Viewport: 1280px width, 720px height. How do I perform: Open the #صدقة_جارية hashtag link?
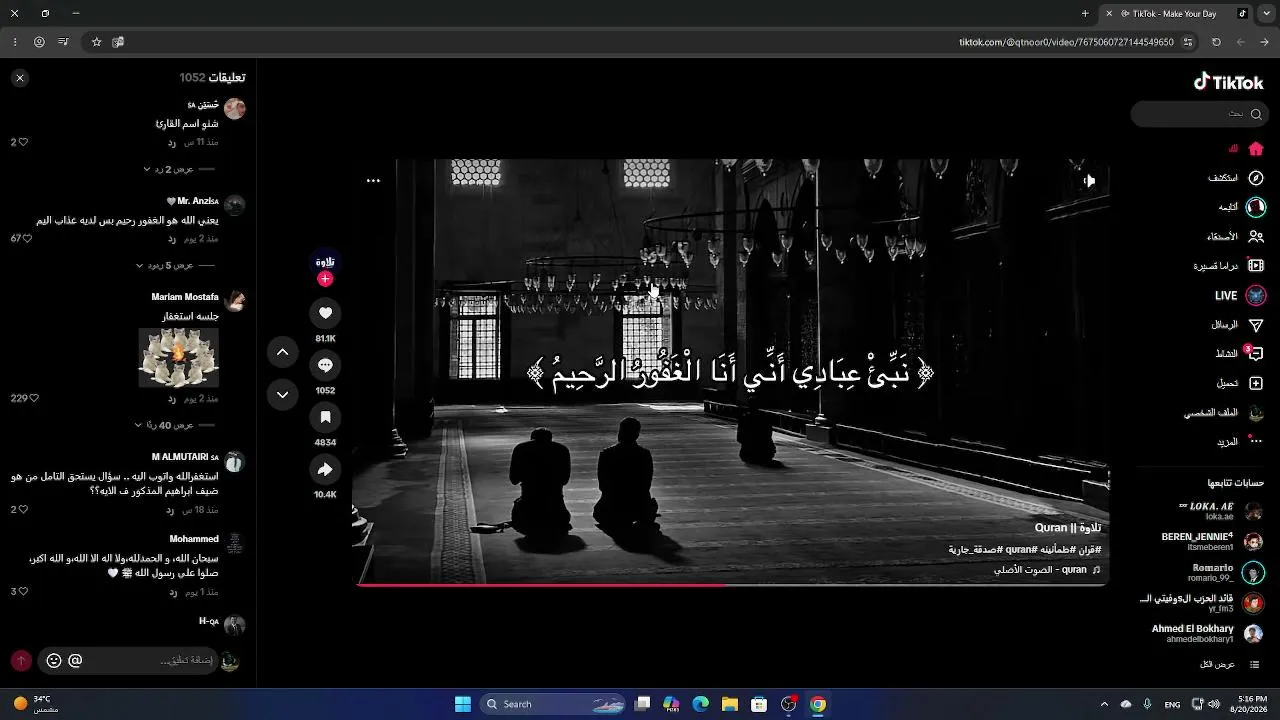[975, 549]
